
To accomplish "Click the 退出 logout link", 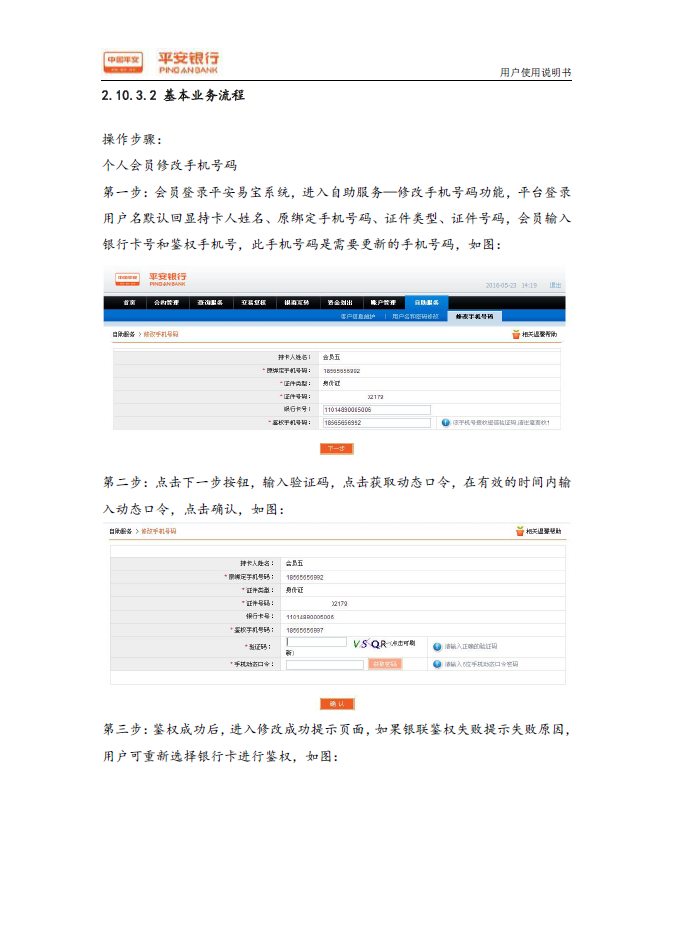I will (x=555, y=285).
